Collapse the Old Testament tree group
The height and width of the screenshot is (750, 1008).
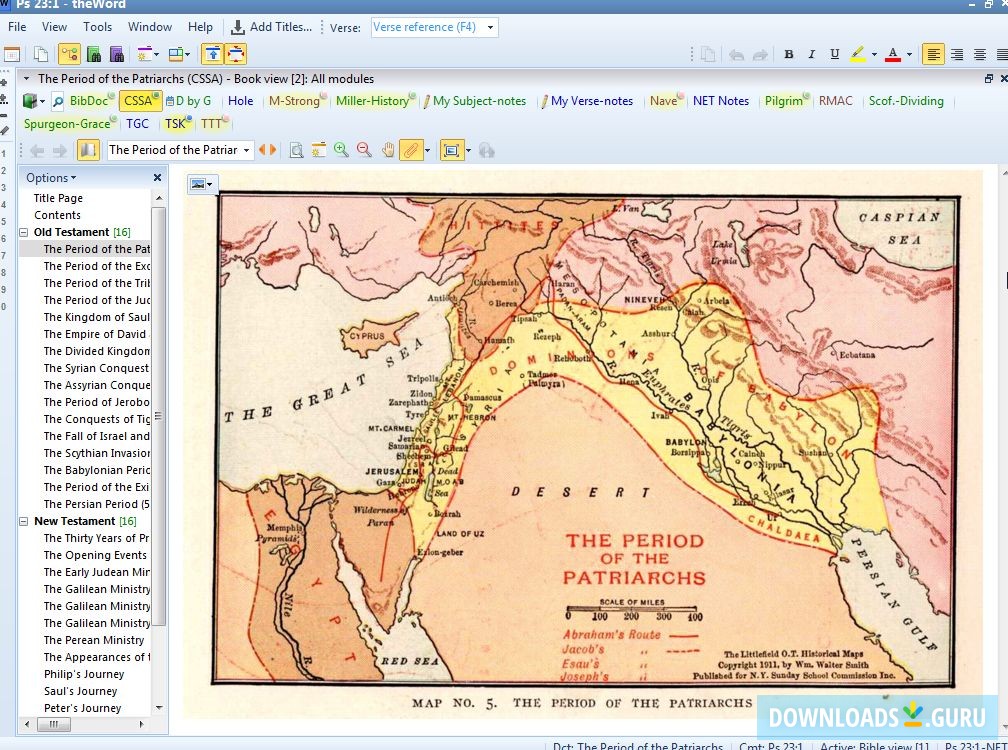(24, 232)
